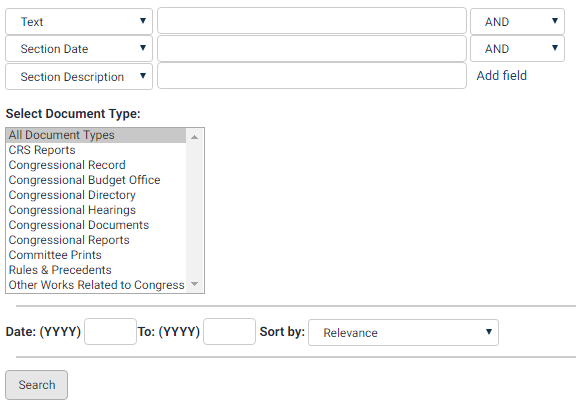Viewport: 576px width, 405px height.
Task: Click the Add field link
Action: click(x=501, y=75)
